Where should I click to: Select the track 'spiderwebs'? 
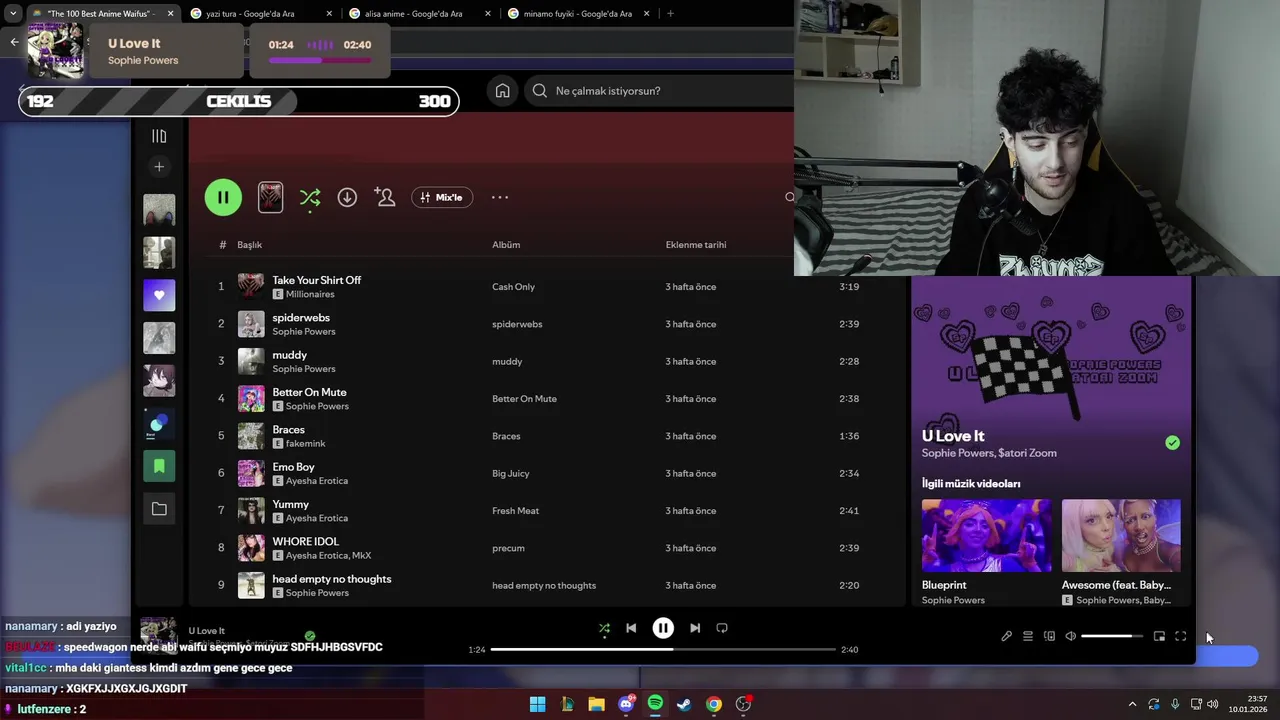coord(301,318)
